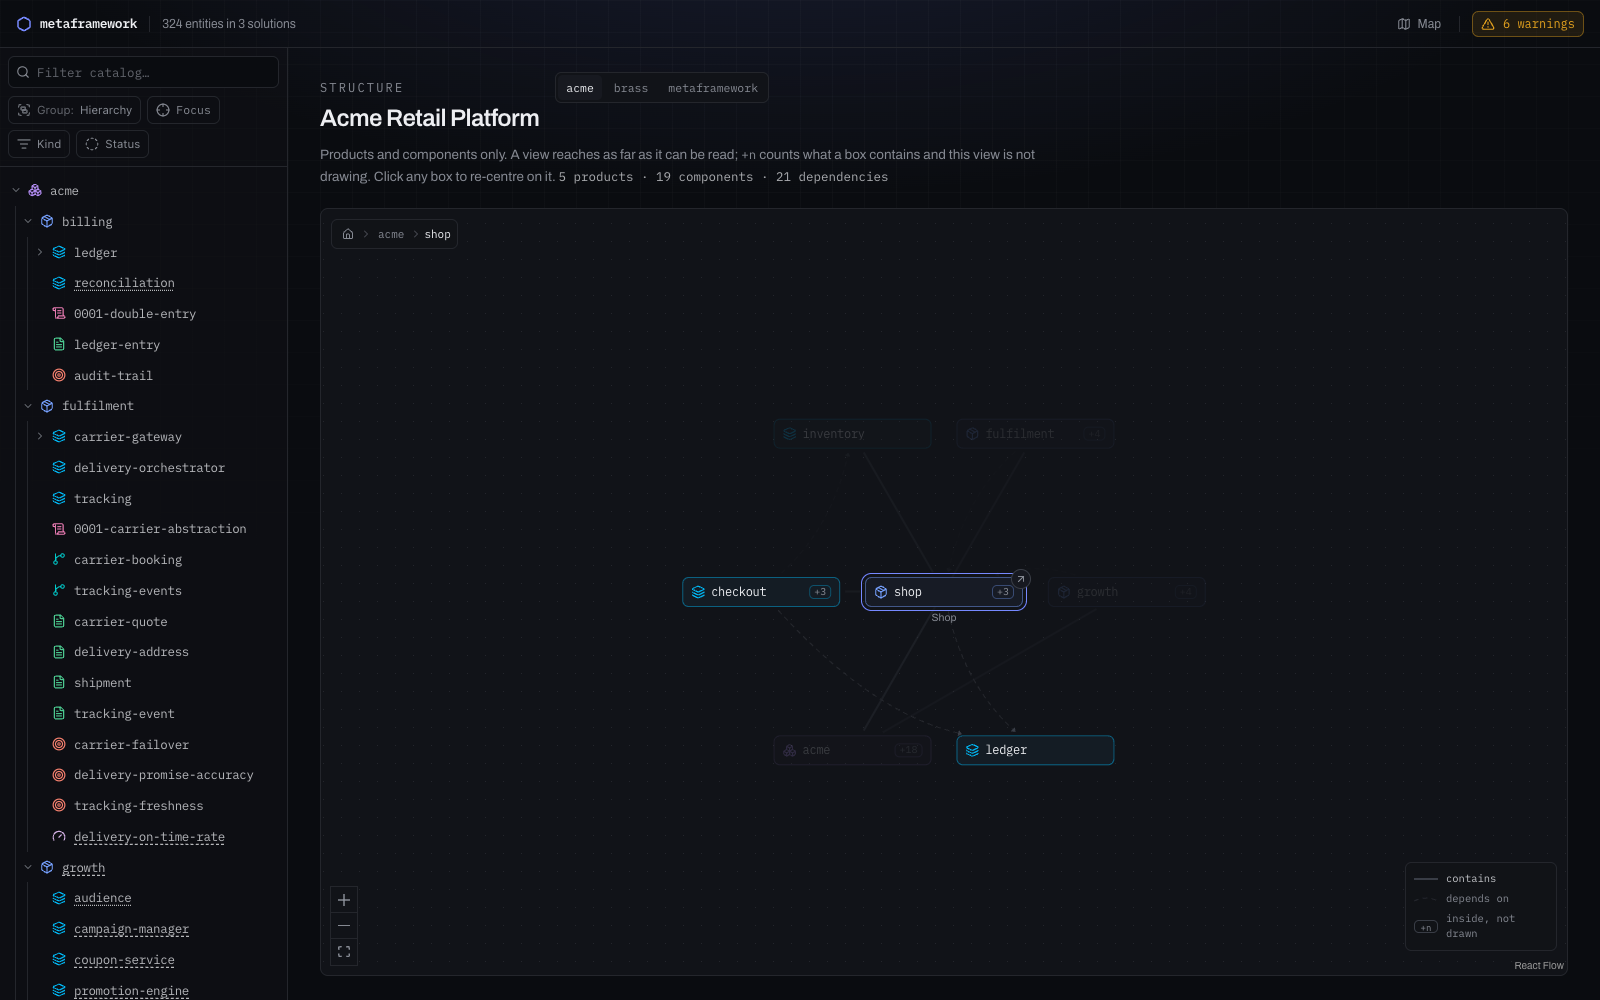This screenshot has height=1000, width=1600.
Task: Click the delivery-on-time-rate gauge icon
Action: pos(59,836)
